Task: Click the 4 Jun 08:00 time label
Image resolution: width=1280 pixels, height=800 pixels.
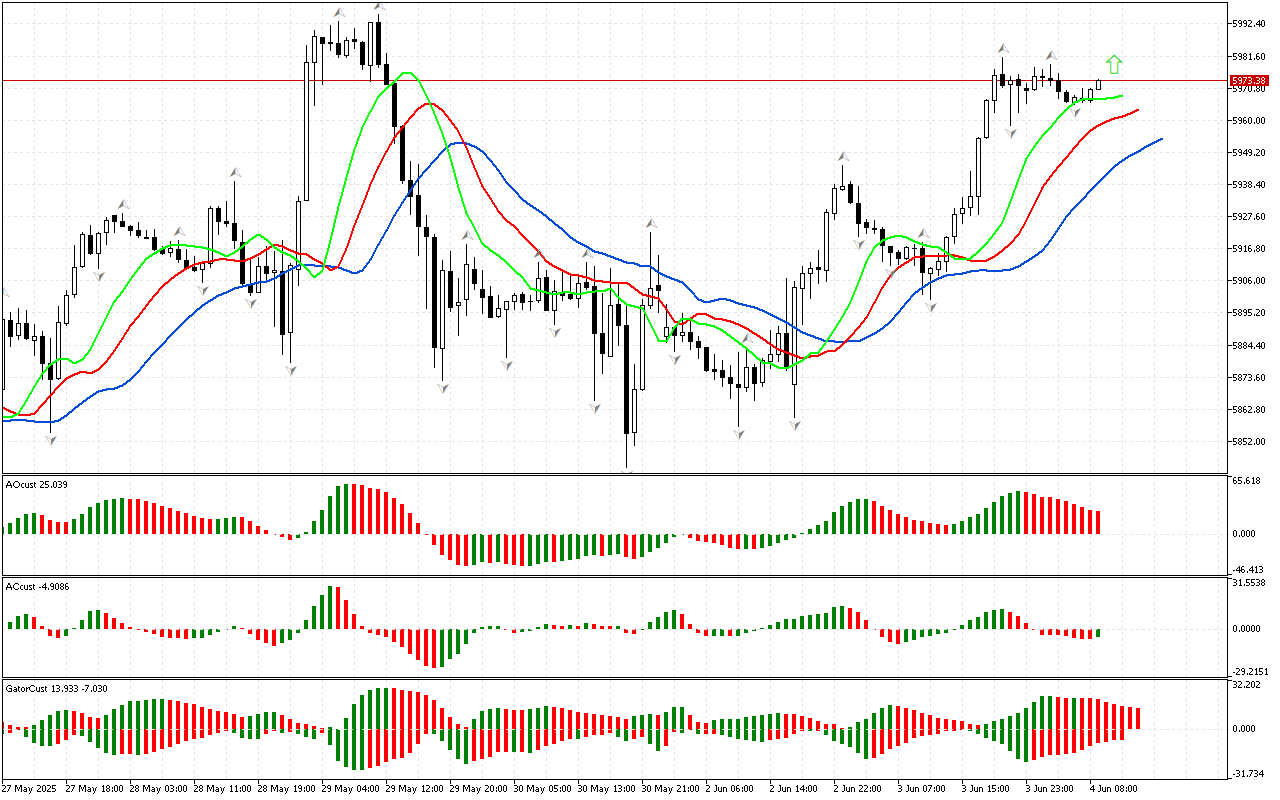Action: pos(1114,788)
